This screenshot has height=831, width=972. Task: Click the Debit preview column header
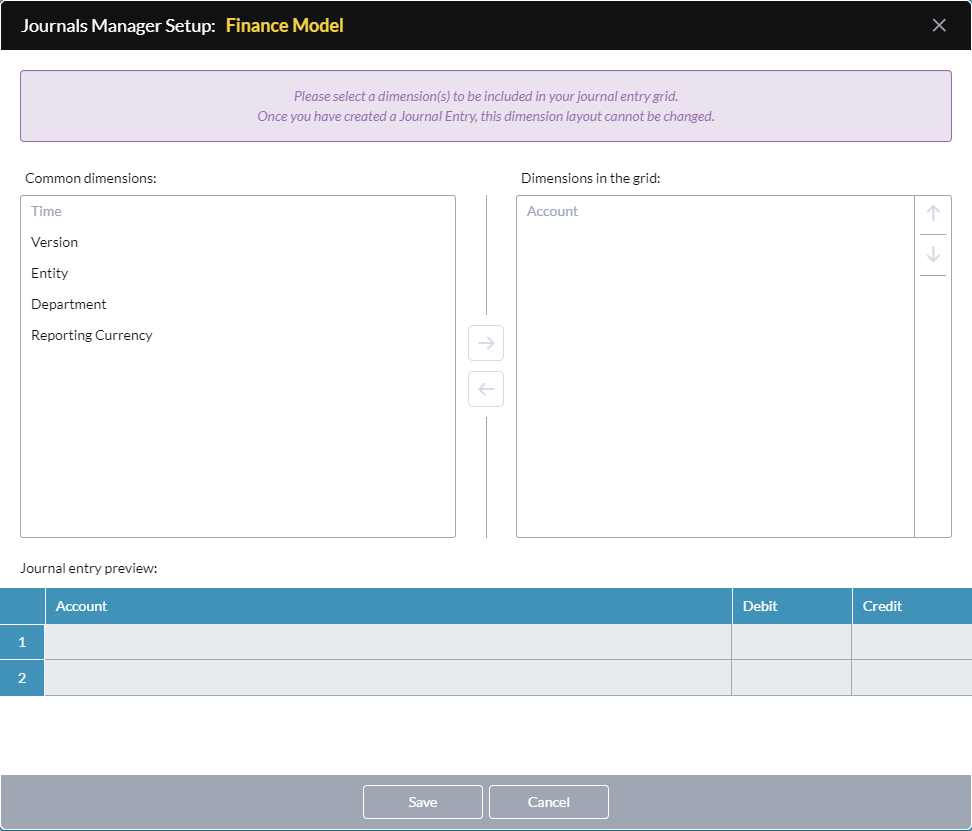tap(792, 606)
